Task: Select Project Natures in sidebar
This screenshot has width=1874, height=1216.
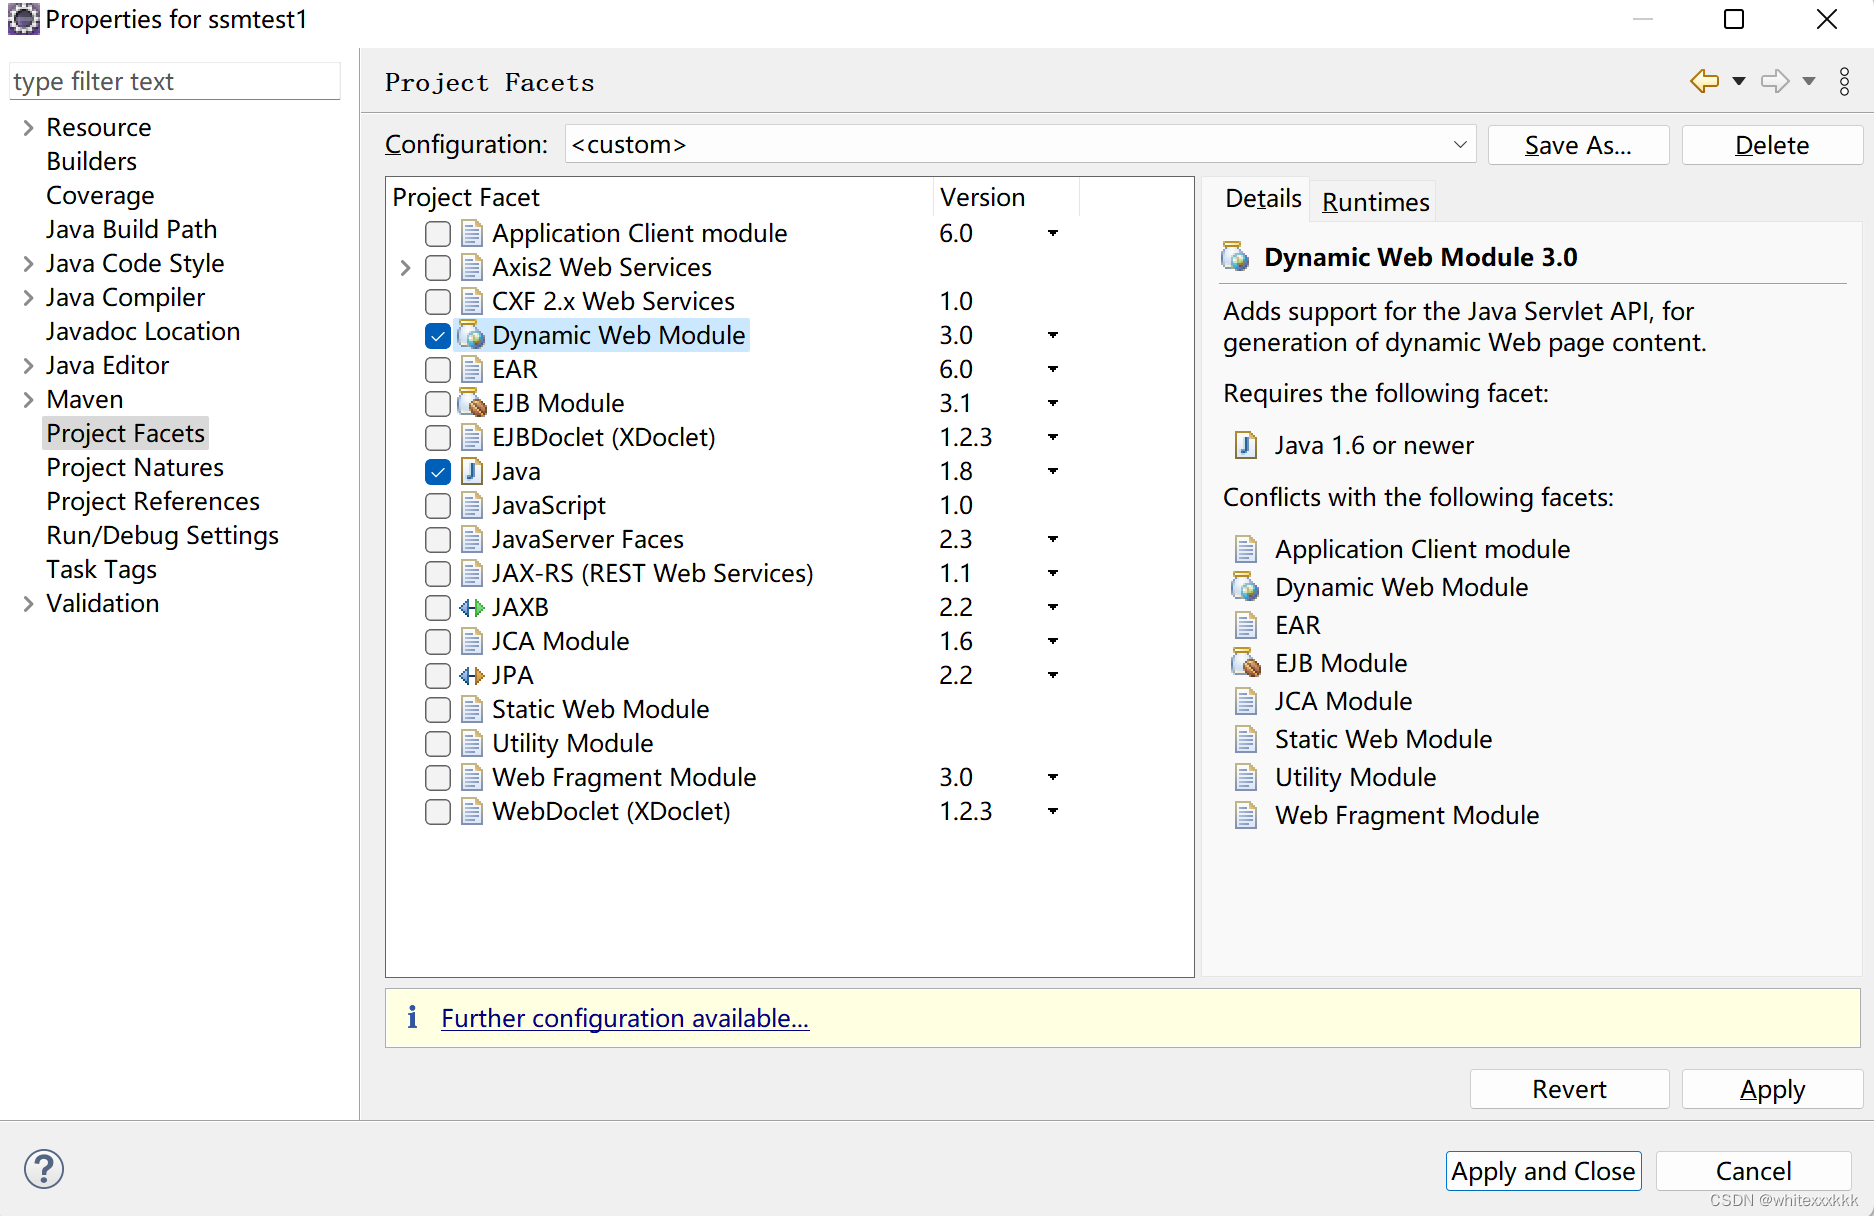Action: 135,468
